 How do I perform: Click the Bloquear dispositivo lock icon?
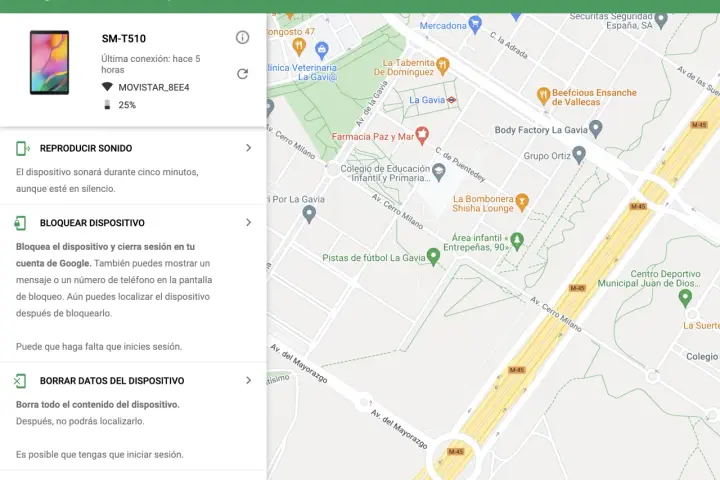(20, 223)
